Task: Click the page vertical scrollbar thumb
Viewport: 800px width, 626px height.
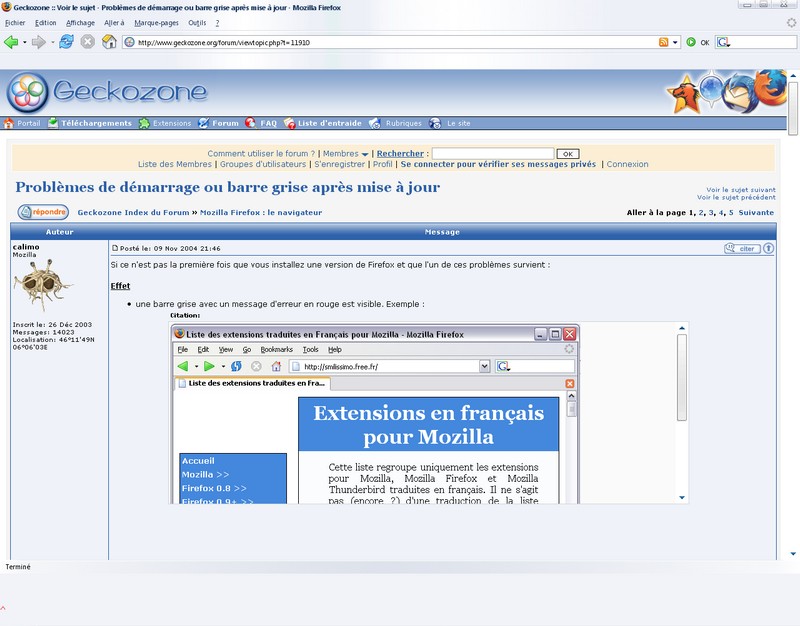Action: 793,108
